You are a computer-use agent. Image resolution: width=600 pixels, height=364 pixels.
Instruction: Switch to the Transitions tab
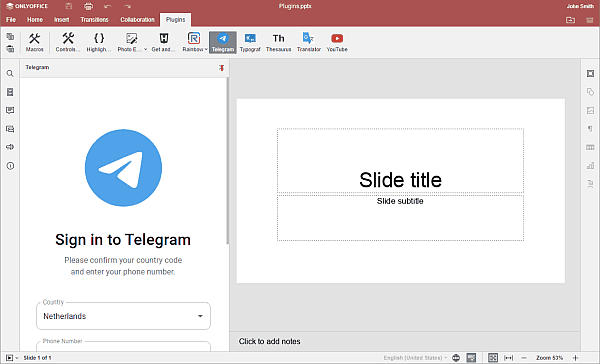click(94, 20)
